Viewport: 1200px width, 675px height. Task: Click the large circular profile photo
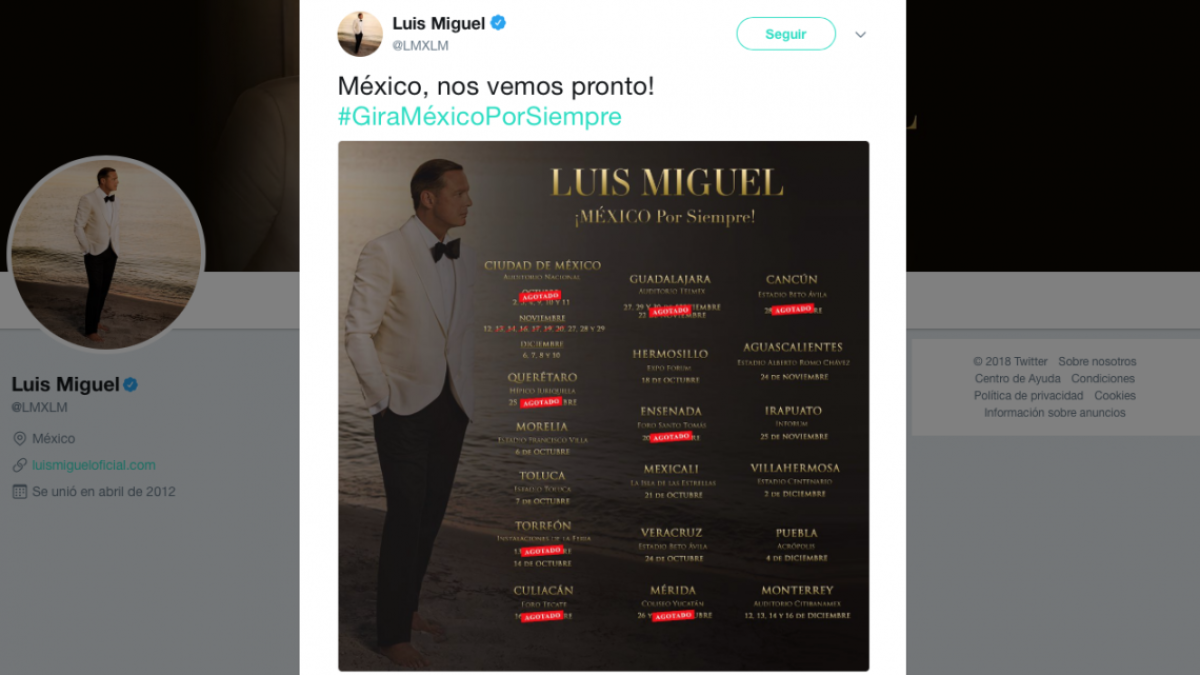105,250
